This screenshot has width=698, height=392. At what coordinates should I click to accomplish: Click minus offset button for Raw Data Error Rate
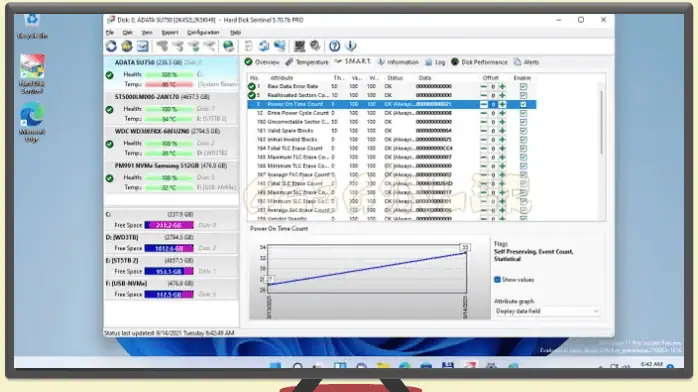coord(483,86)
